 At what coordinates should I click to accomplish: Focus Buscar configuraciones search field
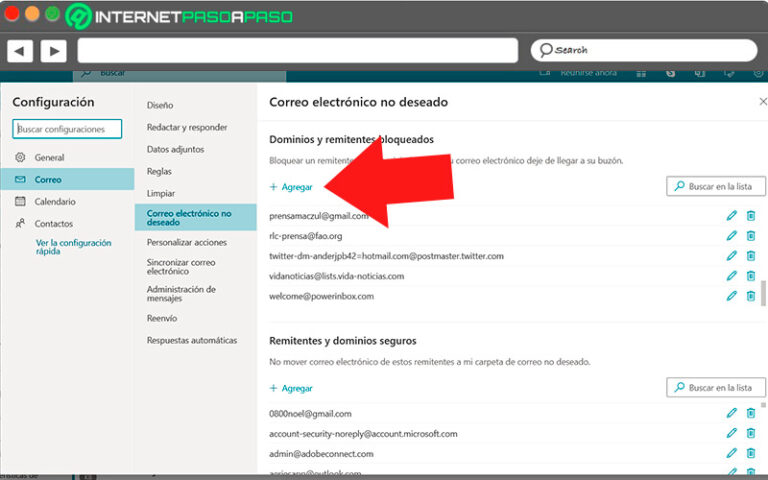[67, 129]
